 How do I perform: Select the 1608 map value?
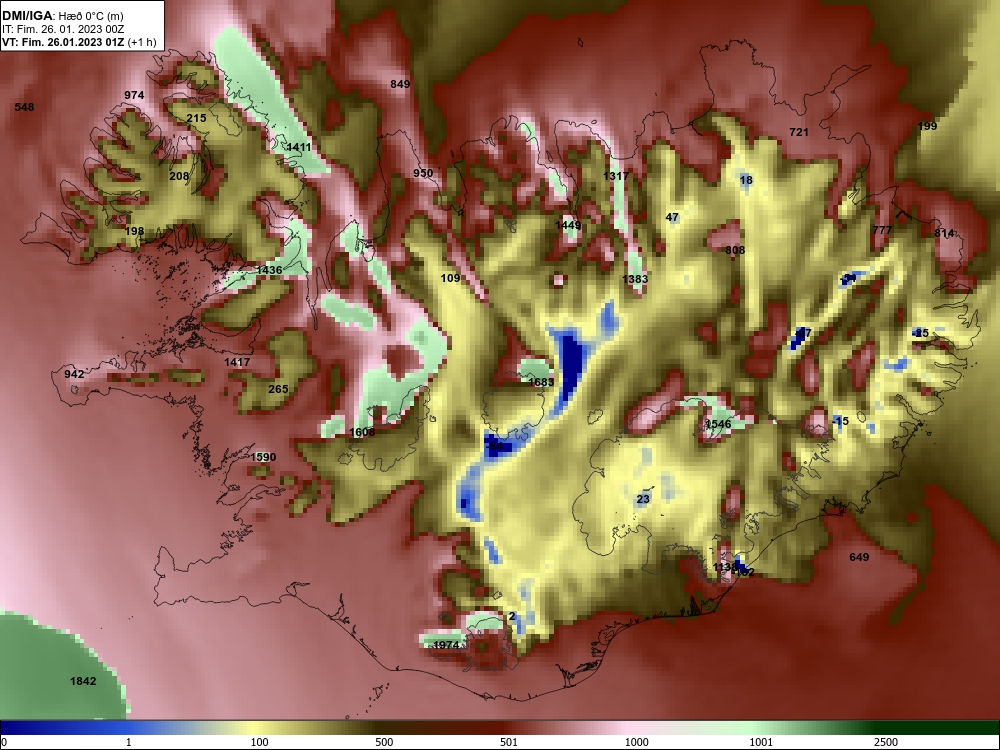click(362, 432)
